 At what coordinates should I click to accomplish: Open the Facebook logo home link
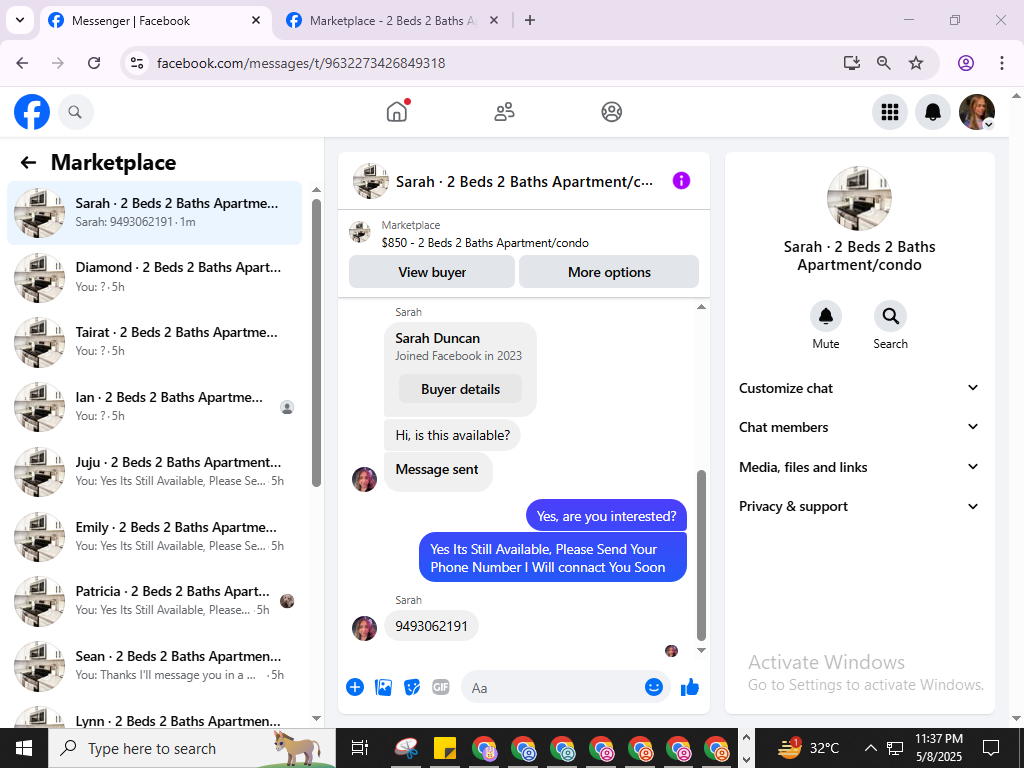click(x=32, y=112)
